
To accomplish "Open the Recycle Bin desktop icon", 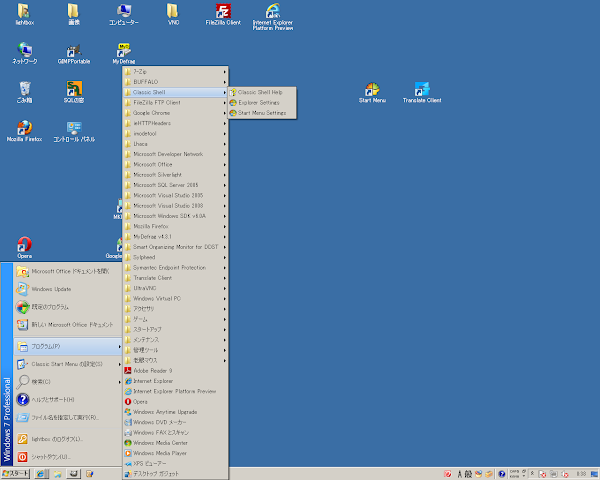I will 24,93.
